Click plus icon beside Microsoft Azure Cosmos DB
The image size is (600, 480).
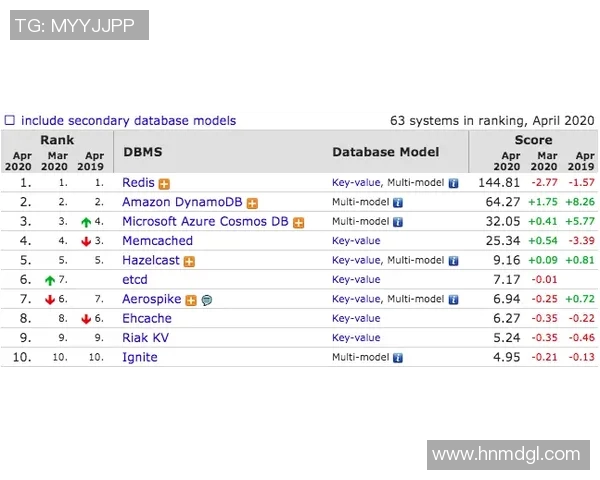point(298,223)
